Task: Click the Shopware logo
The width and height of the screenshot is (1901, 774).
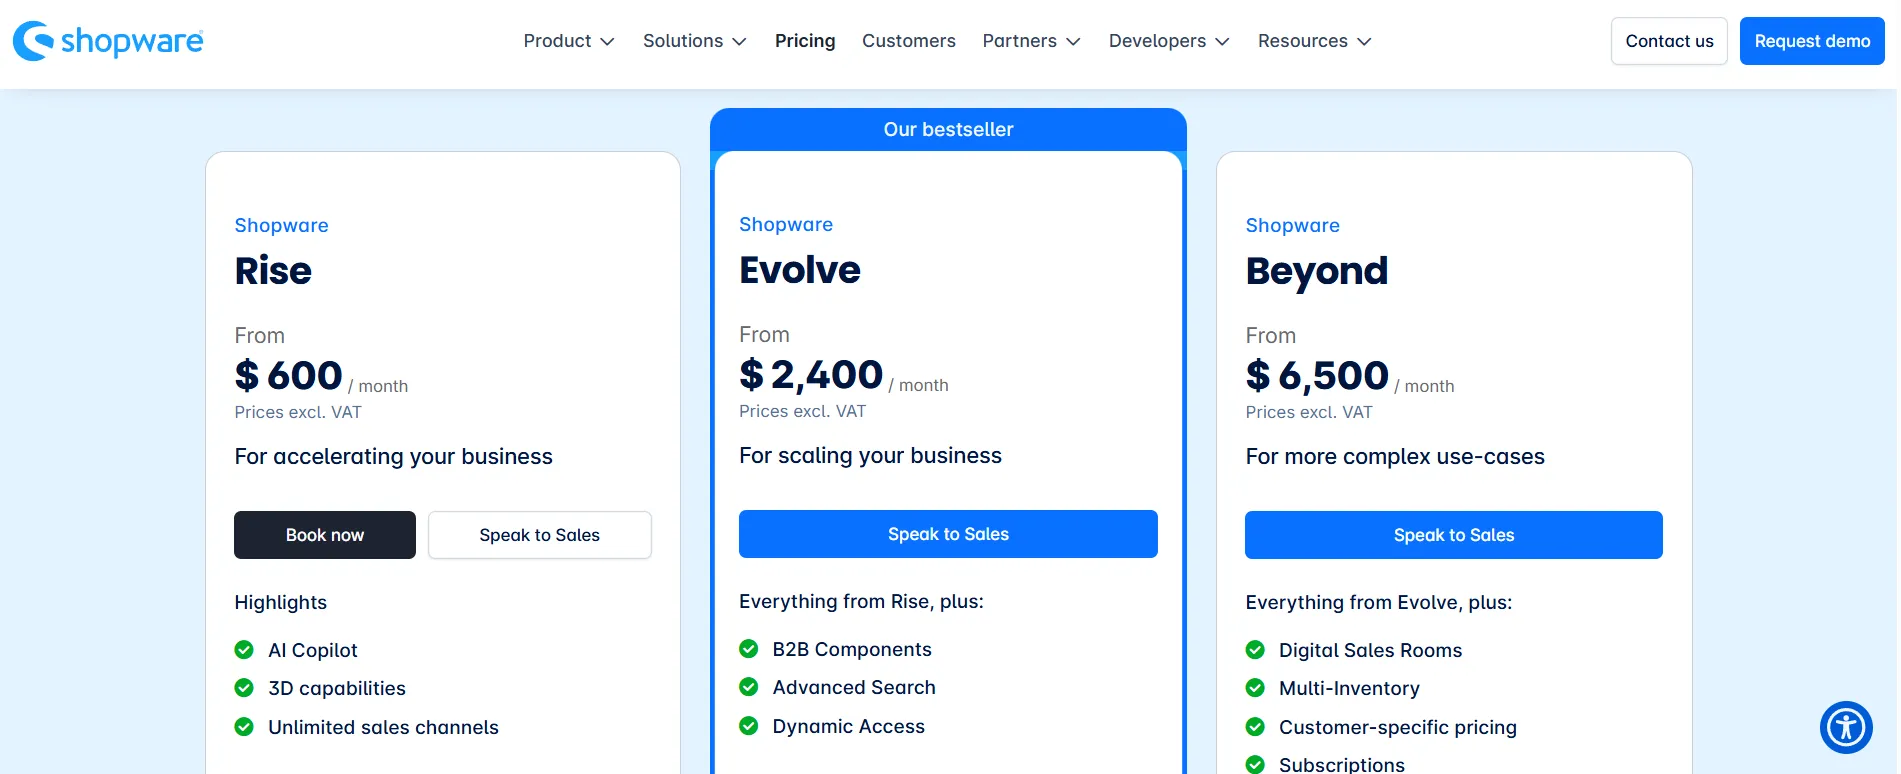Action: 108,41
